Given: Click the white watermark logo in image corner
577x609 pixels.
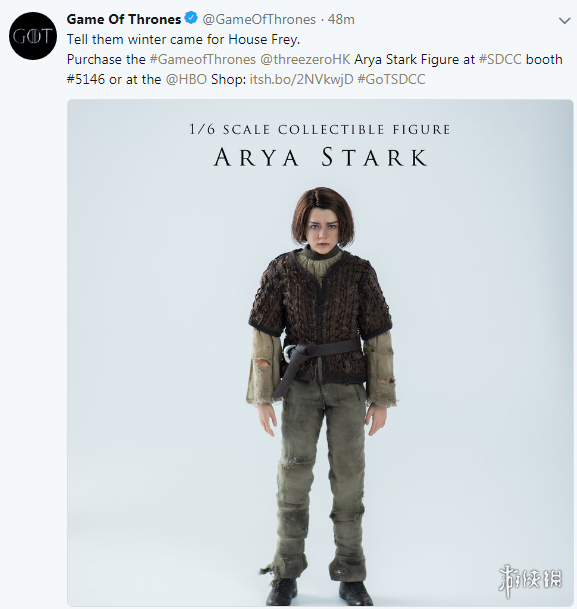Looking at the screenshot, I should pyautogui.click(x=530, y=580).
